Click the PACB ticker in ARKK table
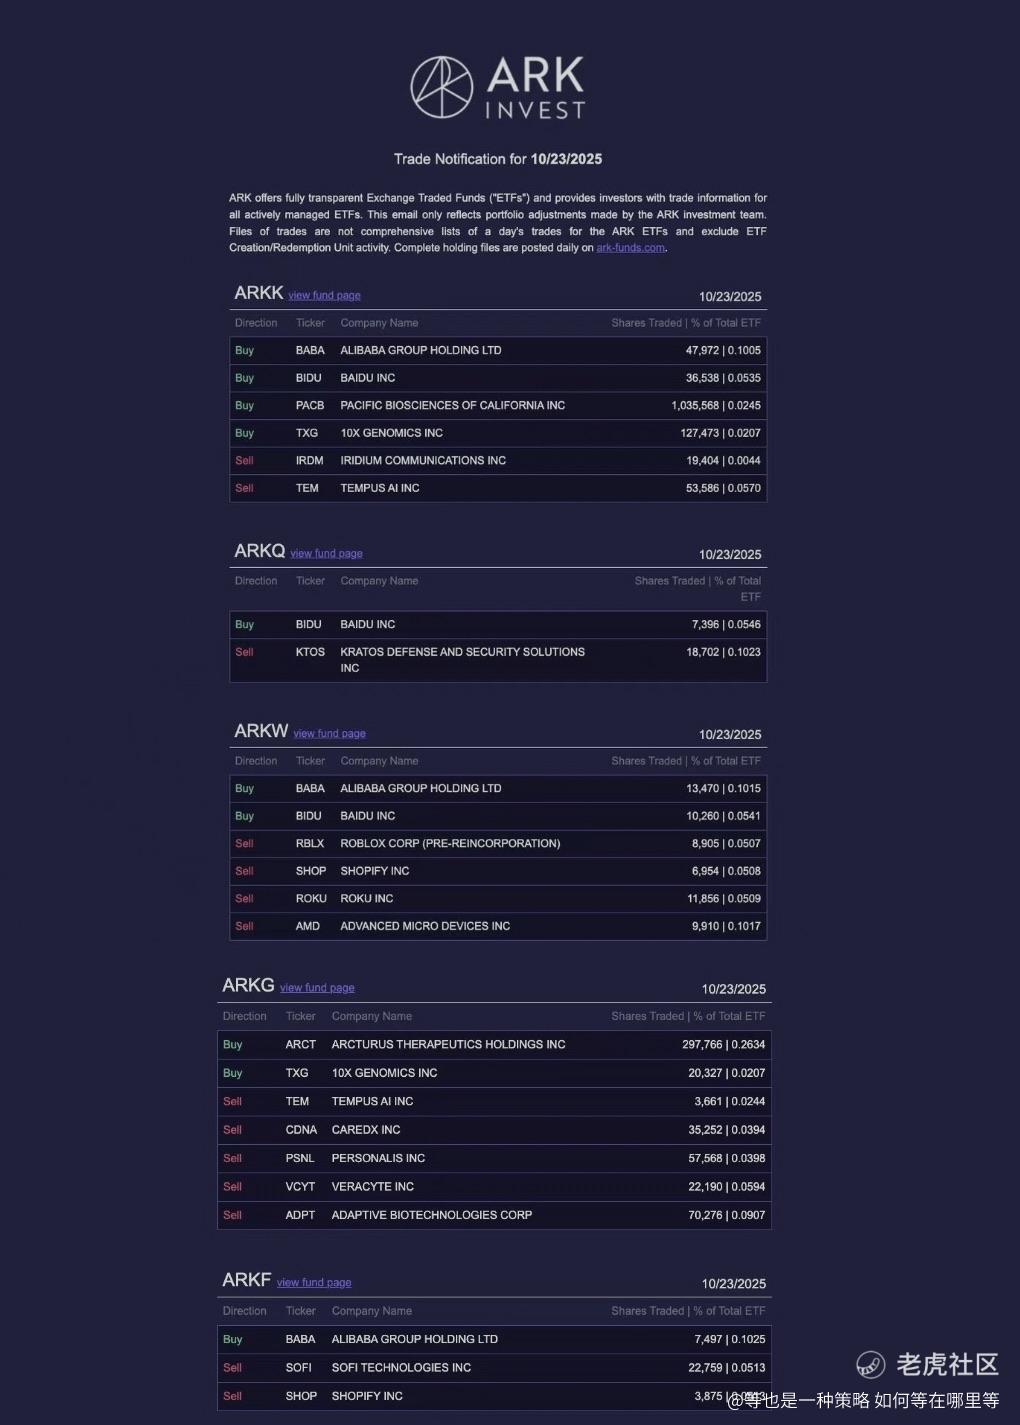The image size is (1020, 1425). (310, 406)
